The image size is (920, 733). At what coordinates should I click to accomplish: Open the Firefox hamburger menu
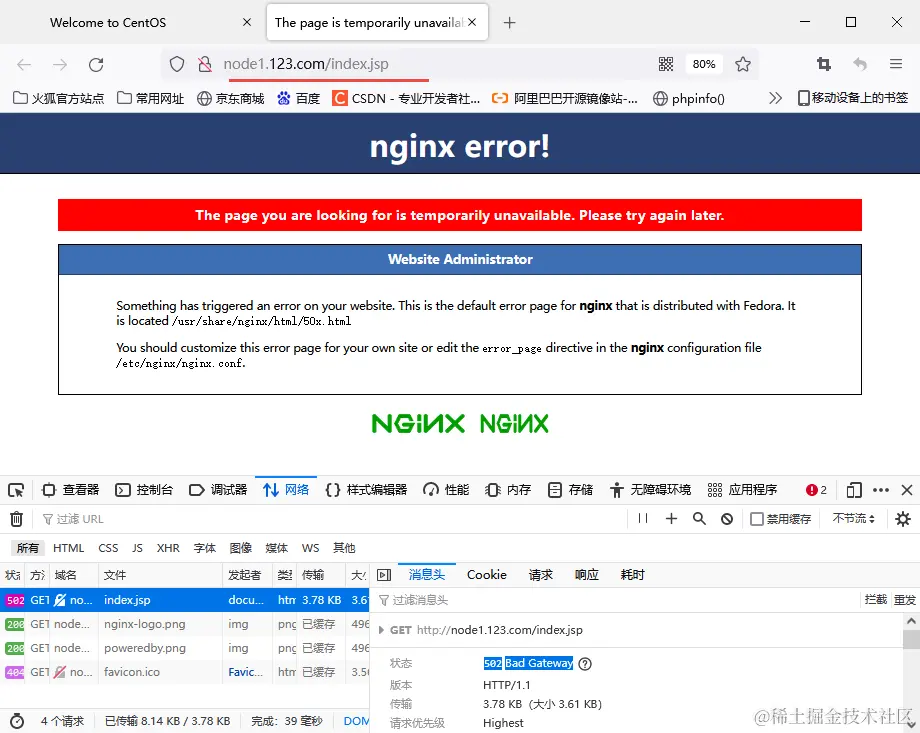pos(896,64)
